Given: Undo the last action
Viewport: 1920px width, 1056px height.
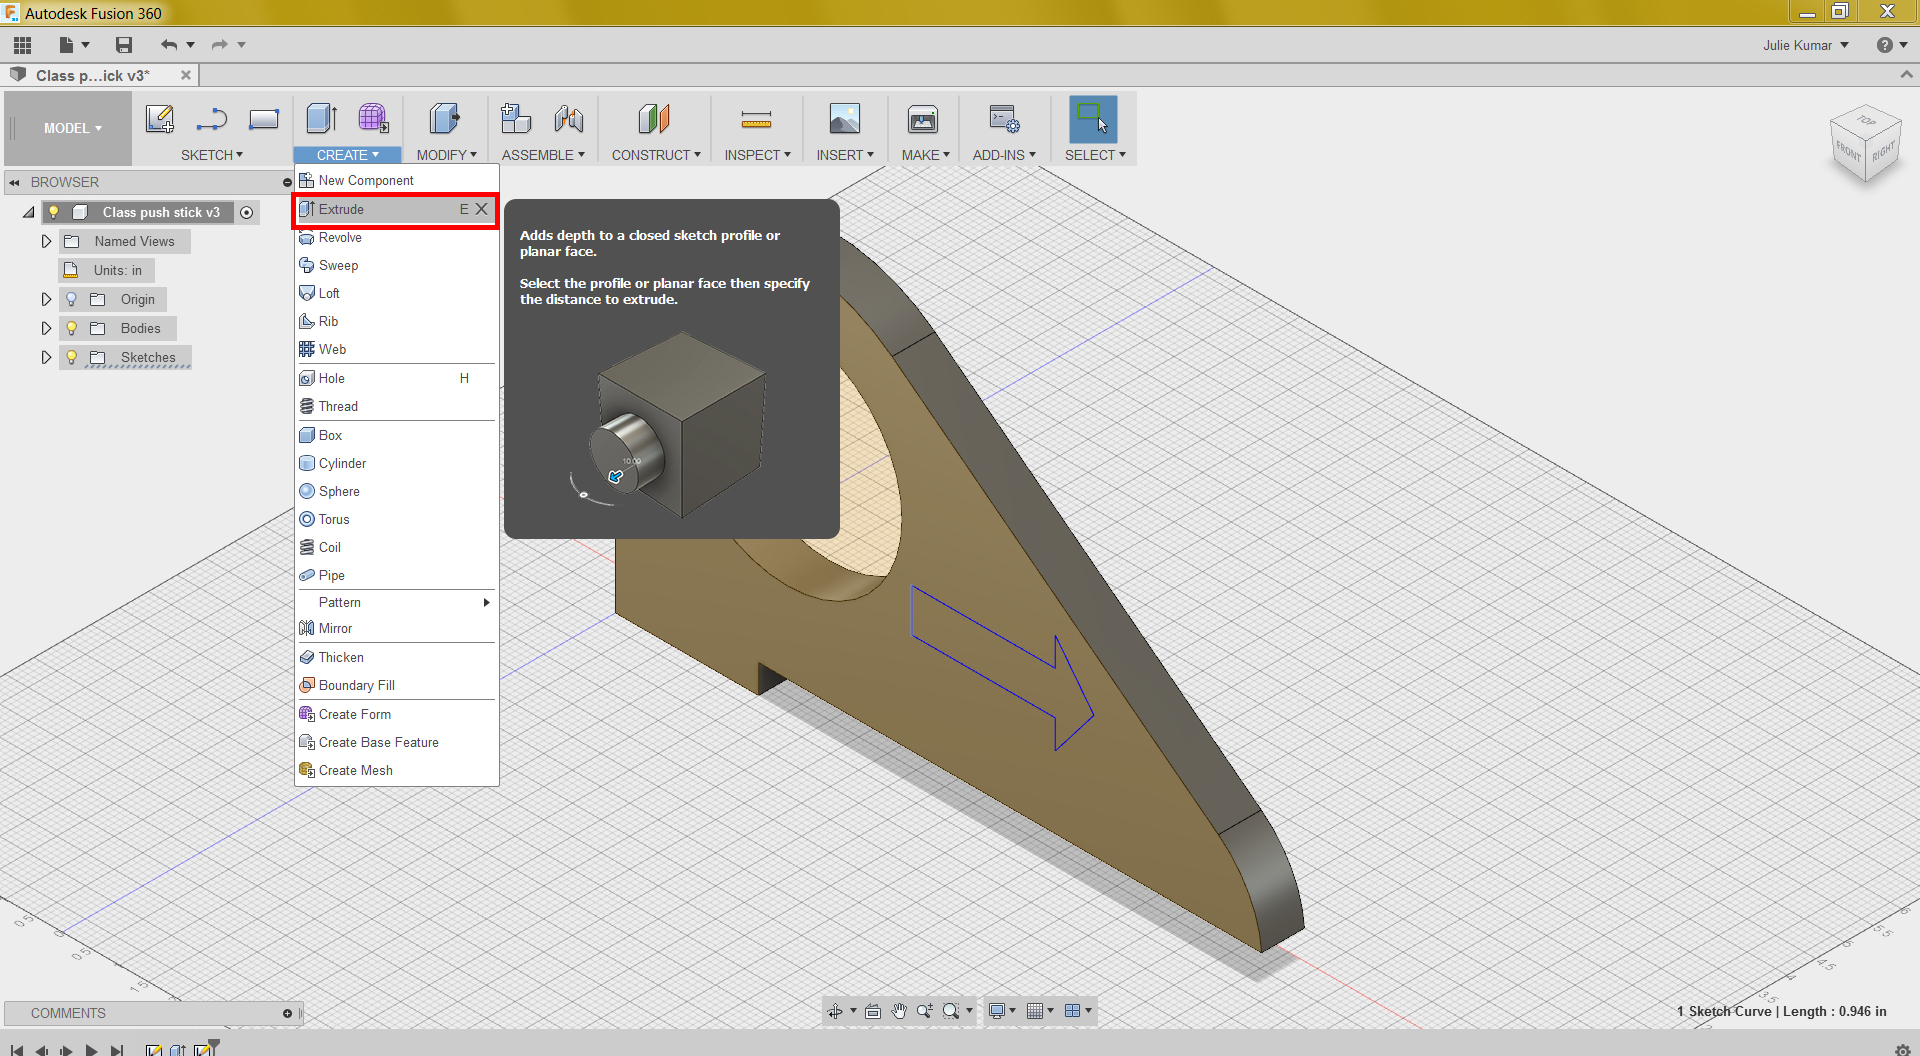Looking at the screenshot, I should pos(169,45).
